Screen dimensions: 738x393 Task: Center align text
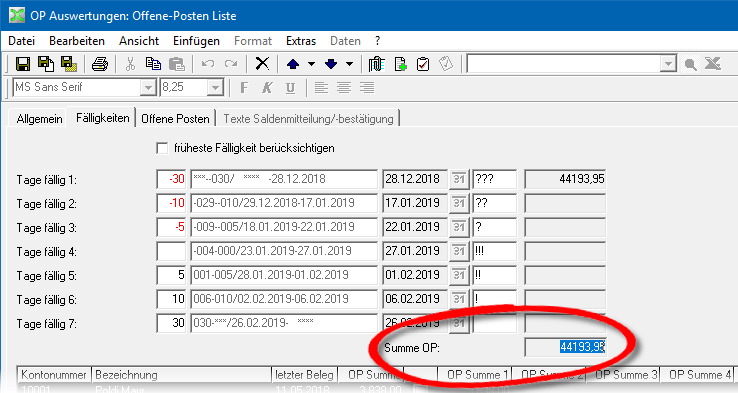pos(344,88)
